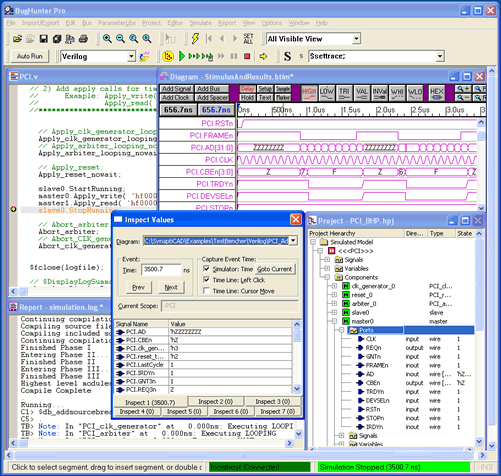This screenshot has width=501, height=476.
Task: Click the save all stacked disks icon
Action: coord(57,39)
